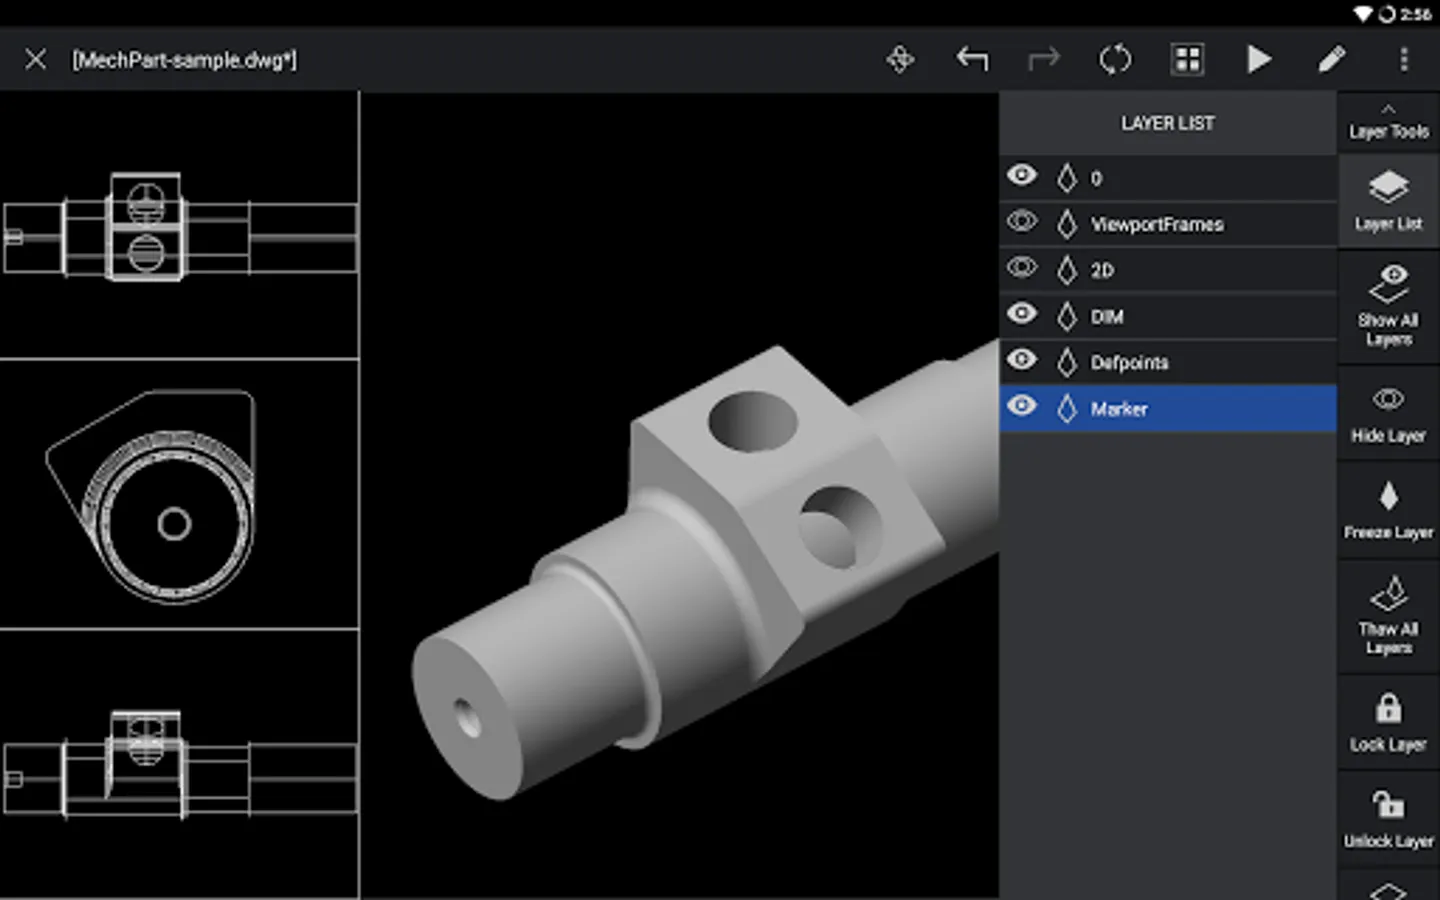
Task: Click the Lock Layer tool
Action: (1388, 722)
